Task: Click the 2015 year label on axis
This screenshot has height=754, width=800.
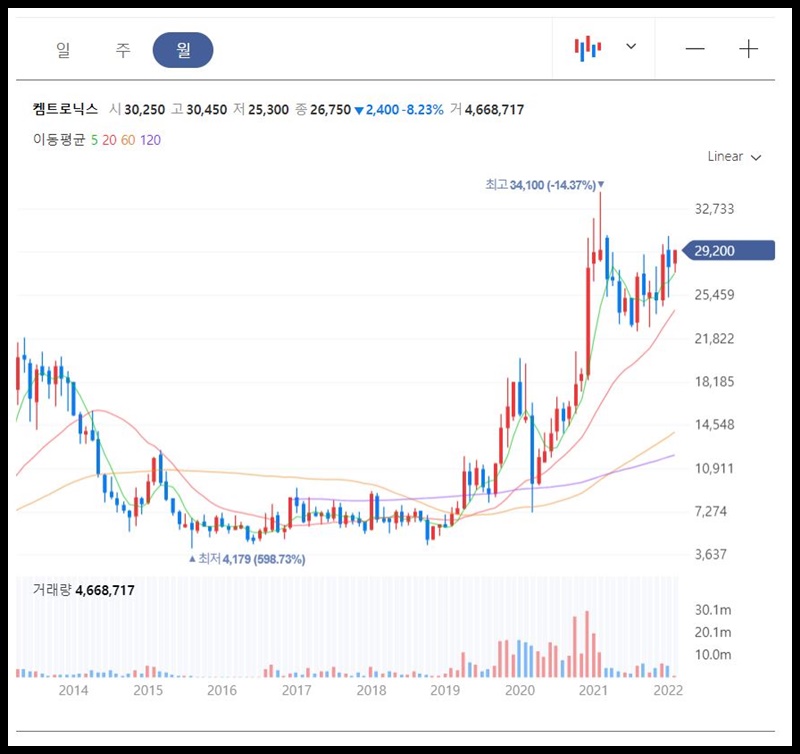Action: coord(148,690)
